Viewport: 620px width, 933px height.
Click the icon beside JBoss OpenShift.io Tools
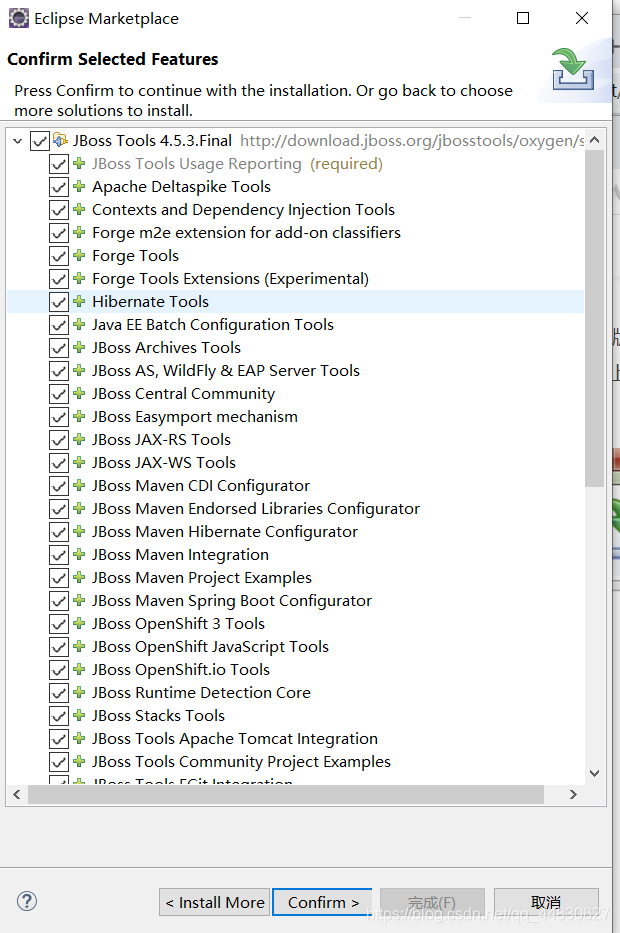point(79,669)
